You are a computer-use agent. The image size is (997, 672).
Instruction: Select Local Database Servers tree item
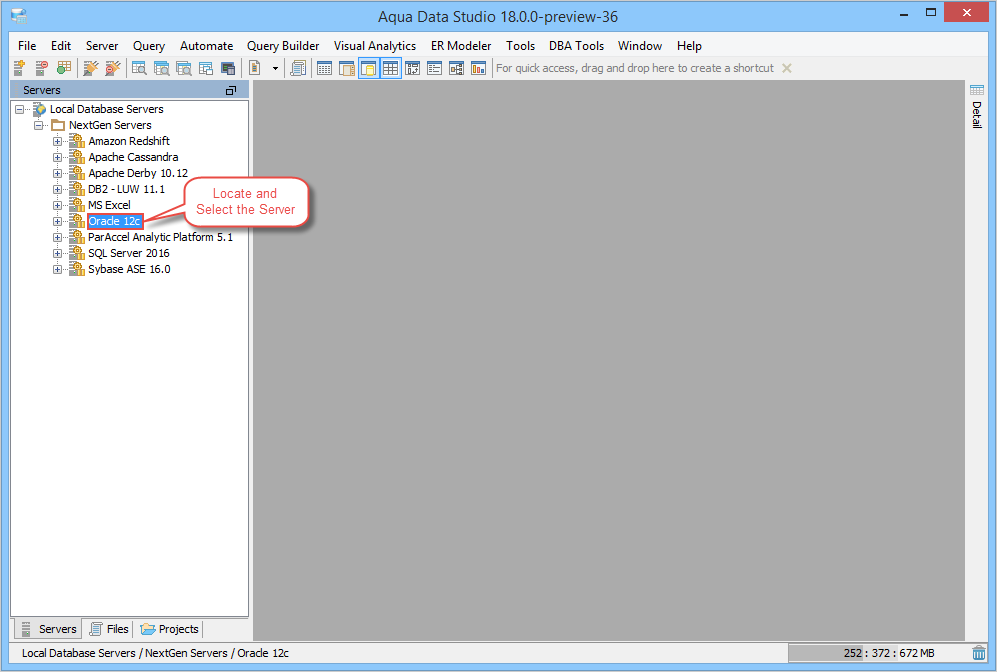pos(106,109)
